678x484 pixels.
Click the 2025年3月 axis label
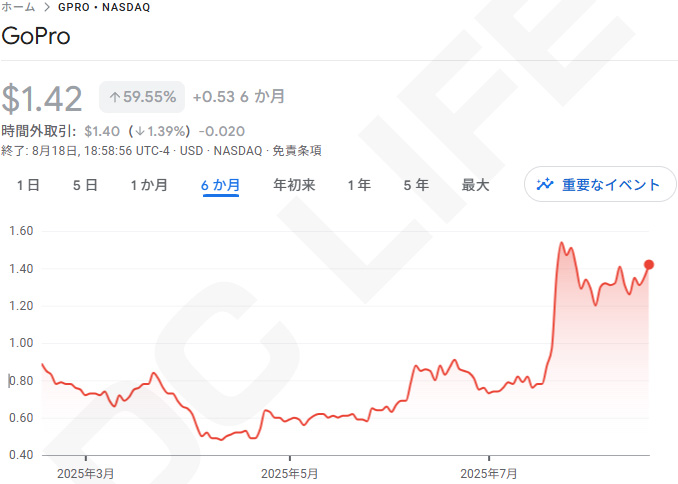[86, 474]
